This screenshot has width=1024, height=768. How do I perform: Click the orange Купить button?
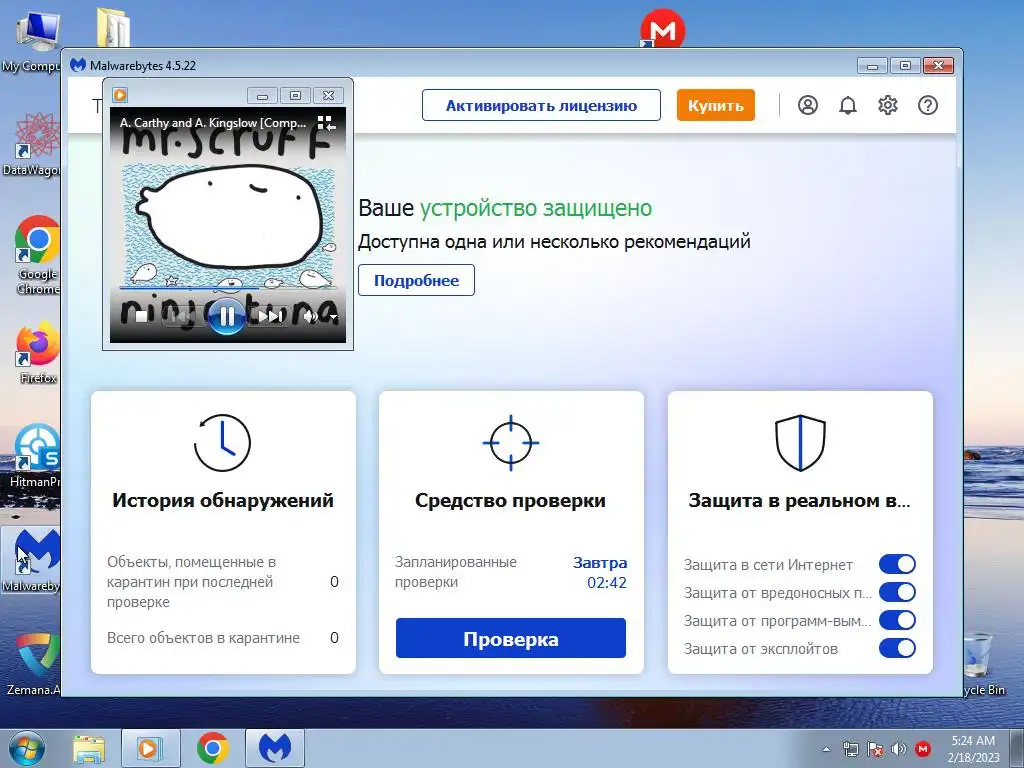pyautogui.click(x=716, y=105)
